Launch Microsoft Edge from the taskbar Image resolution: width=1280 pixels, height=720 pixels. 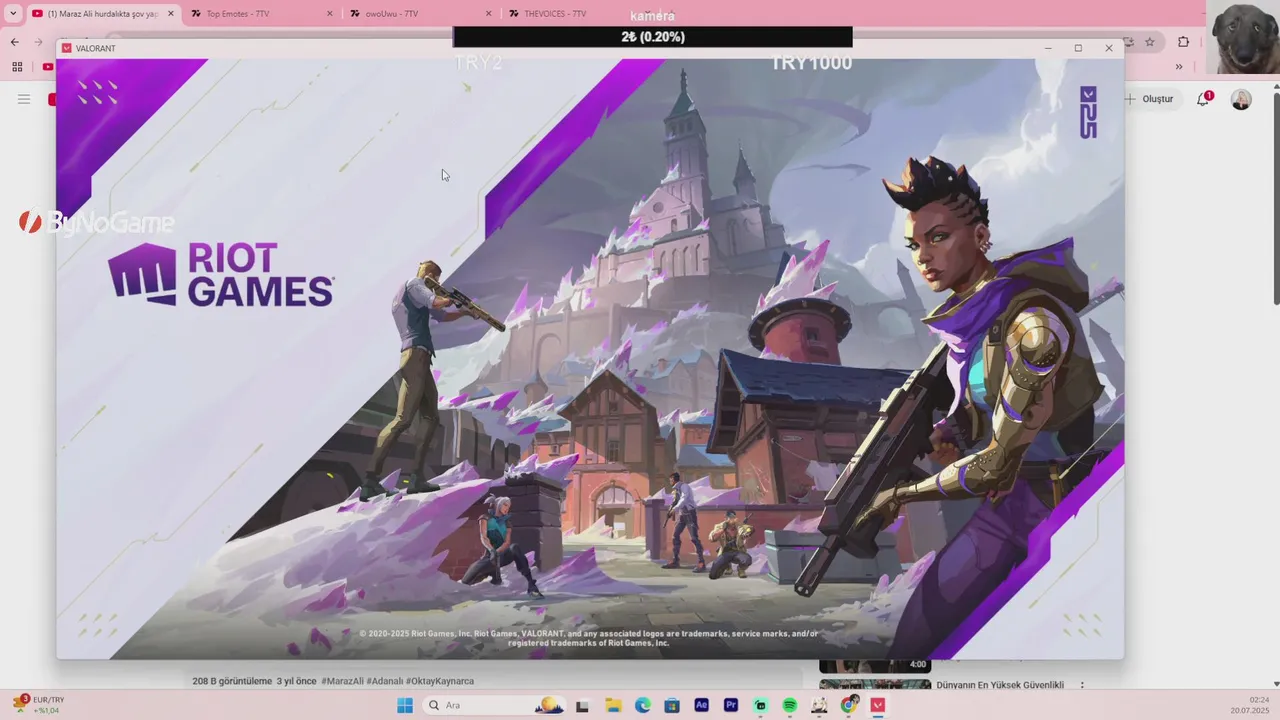point(643,705)
